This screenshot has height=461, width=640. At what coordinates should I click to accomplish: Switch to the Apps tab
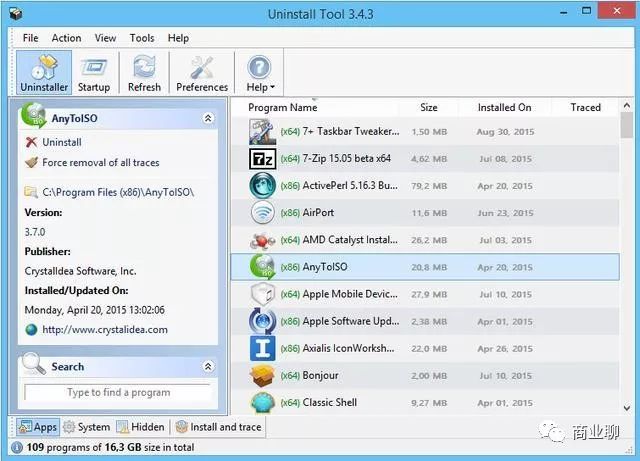[38, 427]
